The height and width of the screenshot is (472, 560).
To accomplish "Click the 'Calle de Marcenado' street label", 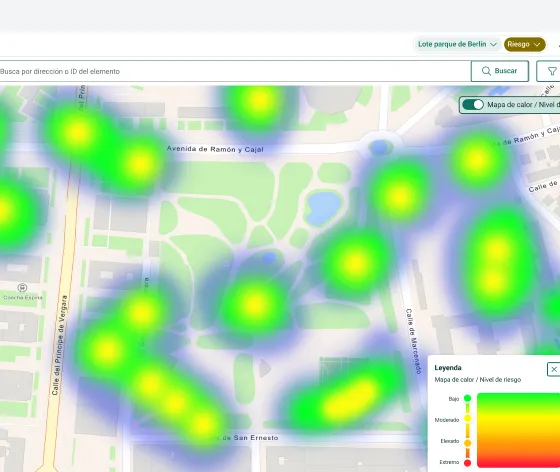I will pyautogui.click(x=413, y=341).
